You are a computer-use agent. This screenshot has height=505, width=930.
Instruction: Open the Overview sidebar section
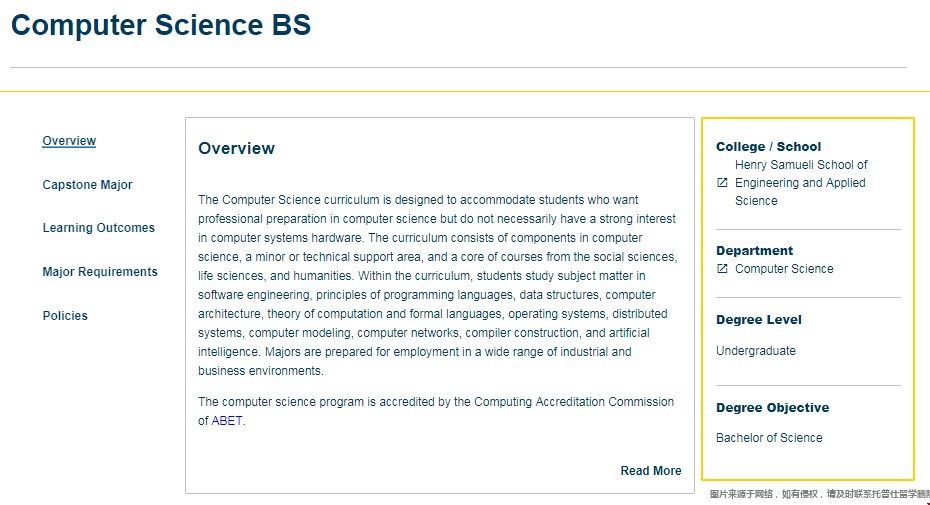click(x=69, y=141)
